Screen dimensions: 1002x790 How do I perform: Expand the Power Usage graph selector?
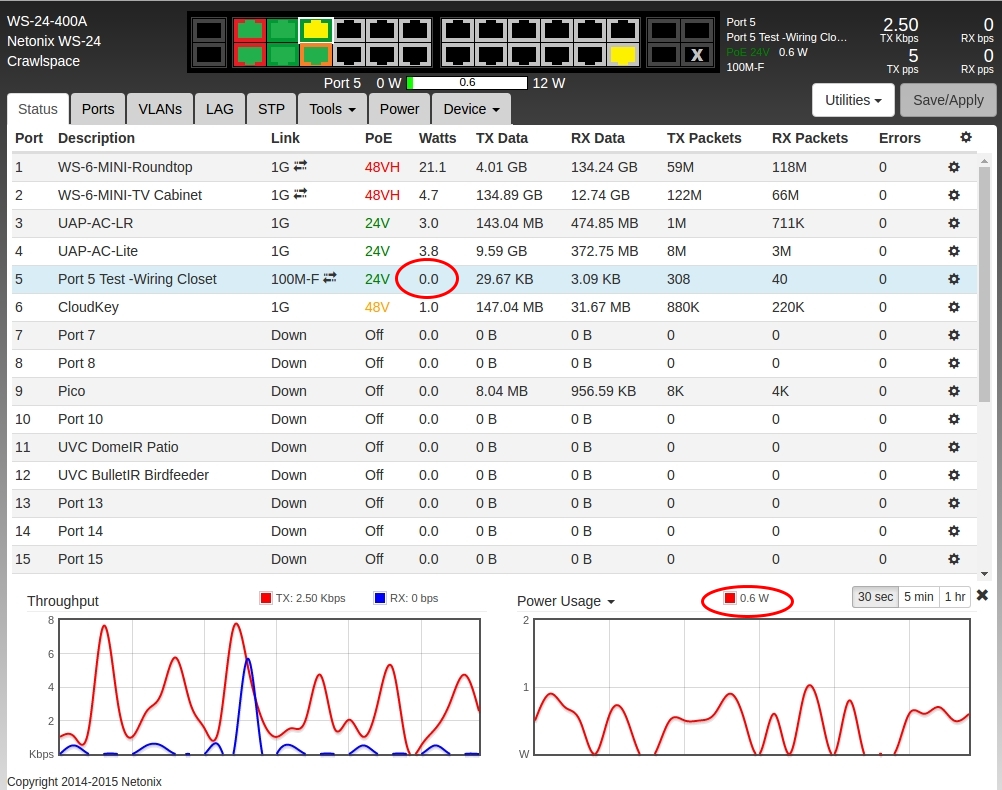pos(566,601)
